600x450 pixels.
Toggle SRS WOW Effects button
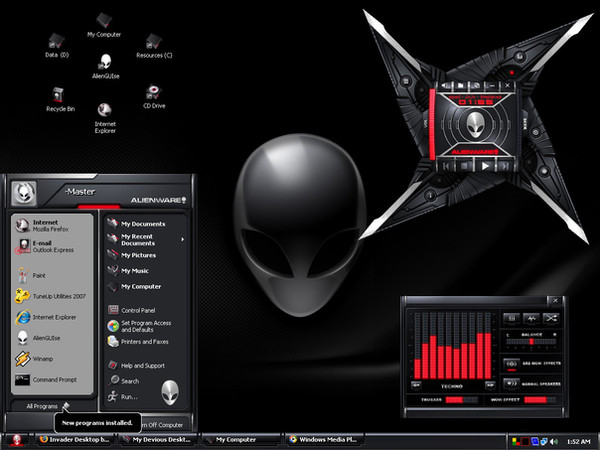tap(512, 364)
